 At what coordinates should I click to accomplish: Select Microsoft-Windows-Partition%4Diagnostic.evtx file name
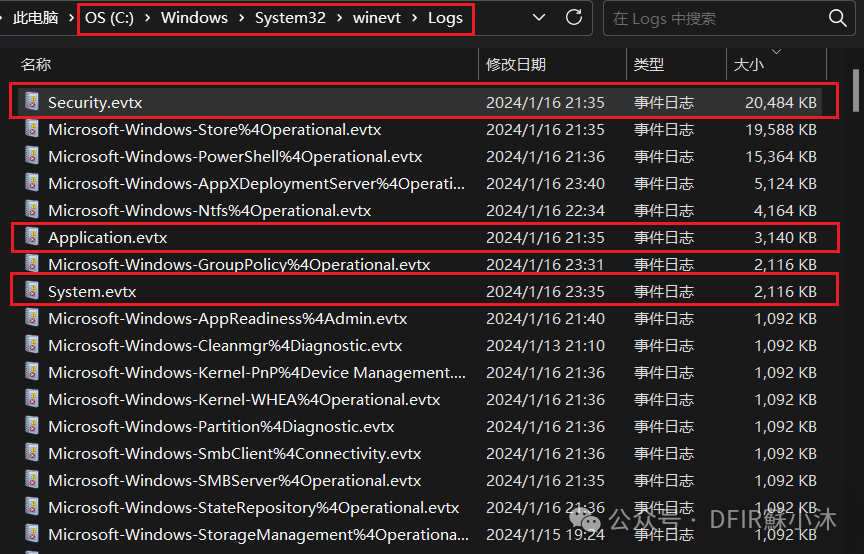[x=221, y=427]
